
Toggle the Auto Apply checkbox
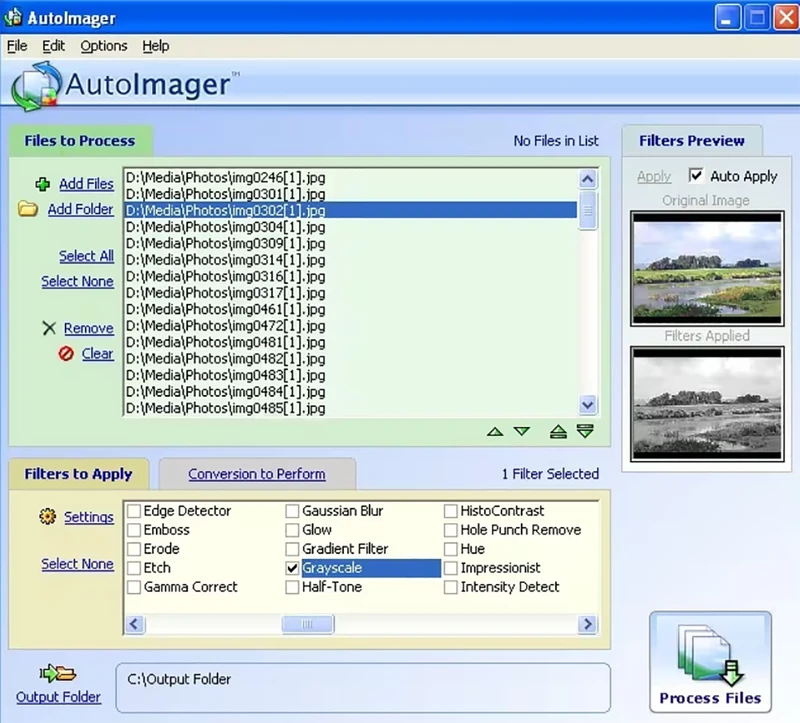[695, 176]
